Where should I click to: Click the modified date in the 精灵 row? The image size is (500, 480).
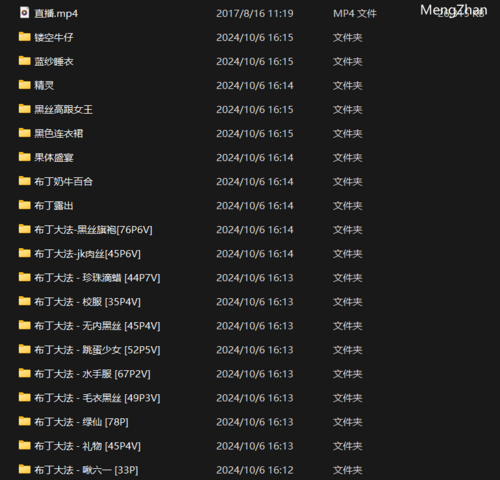click(x=255, y=85)
